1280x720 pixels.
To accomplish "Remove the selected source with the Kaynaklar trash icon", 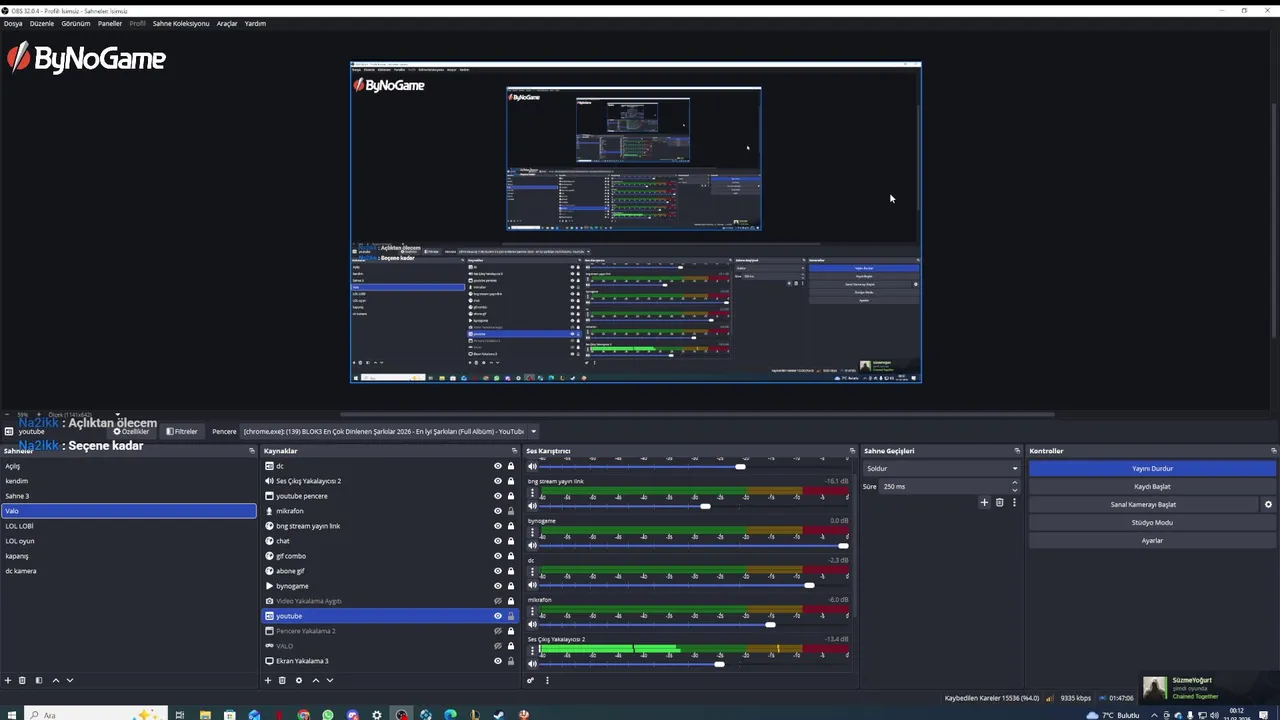I will 282,680.
